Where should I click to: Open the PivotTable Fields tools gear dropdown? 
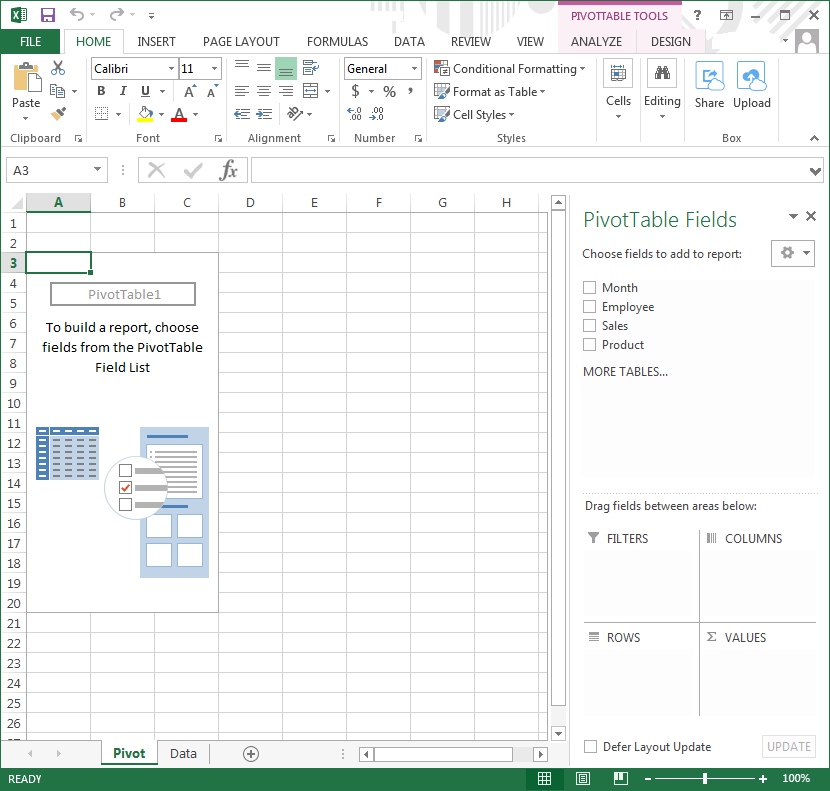click(792, 253)
